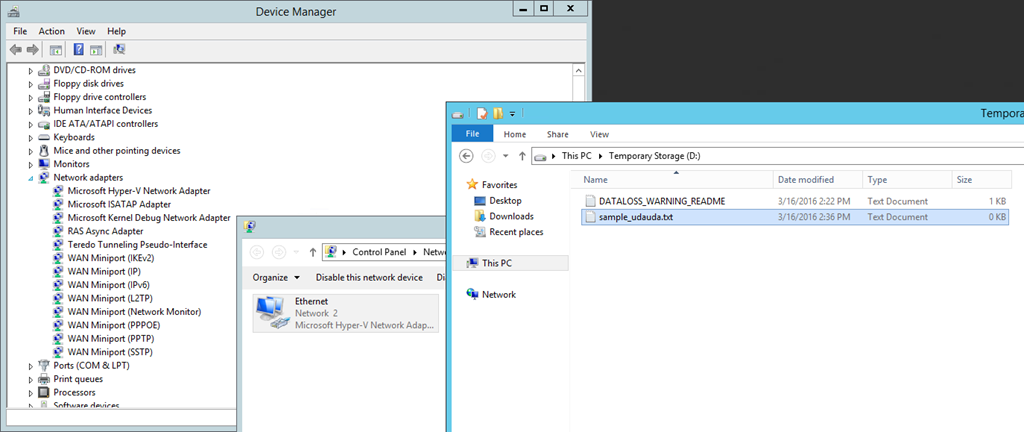Select Network in the navigation pane

pos(498,295)
